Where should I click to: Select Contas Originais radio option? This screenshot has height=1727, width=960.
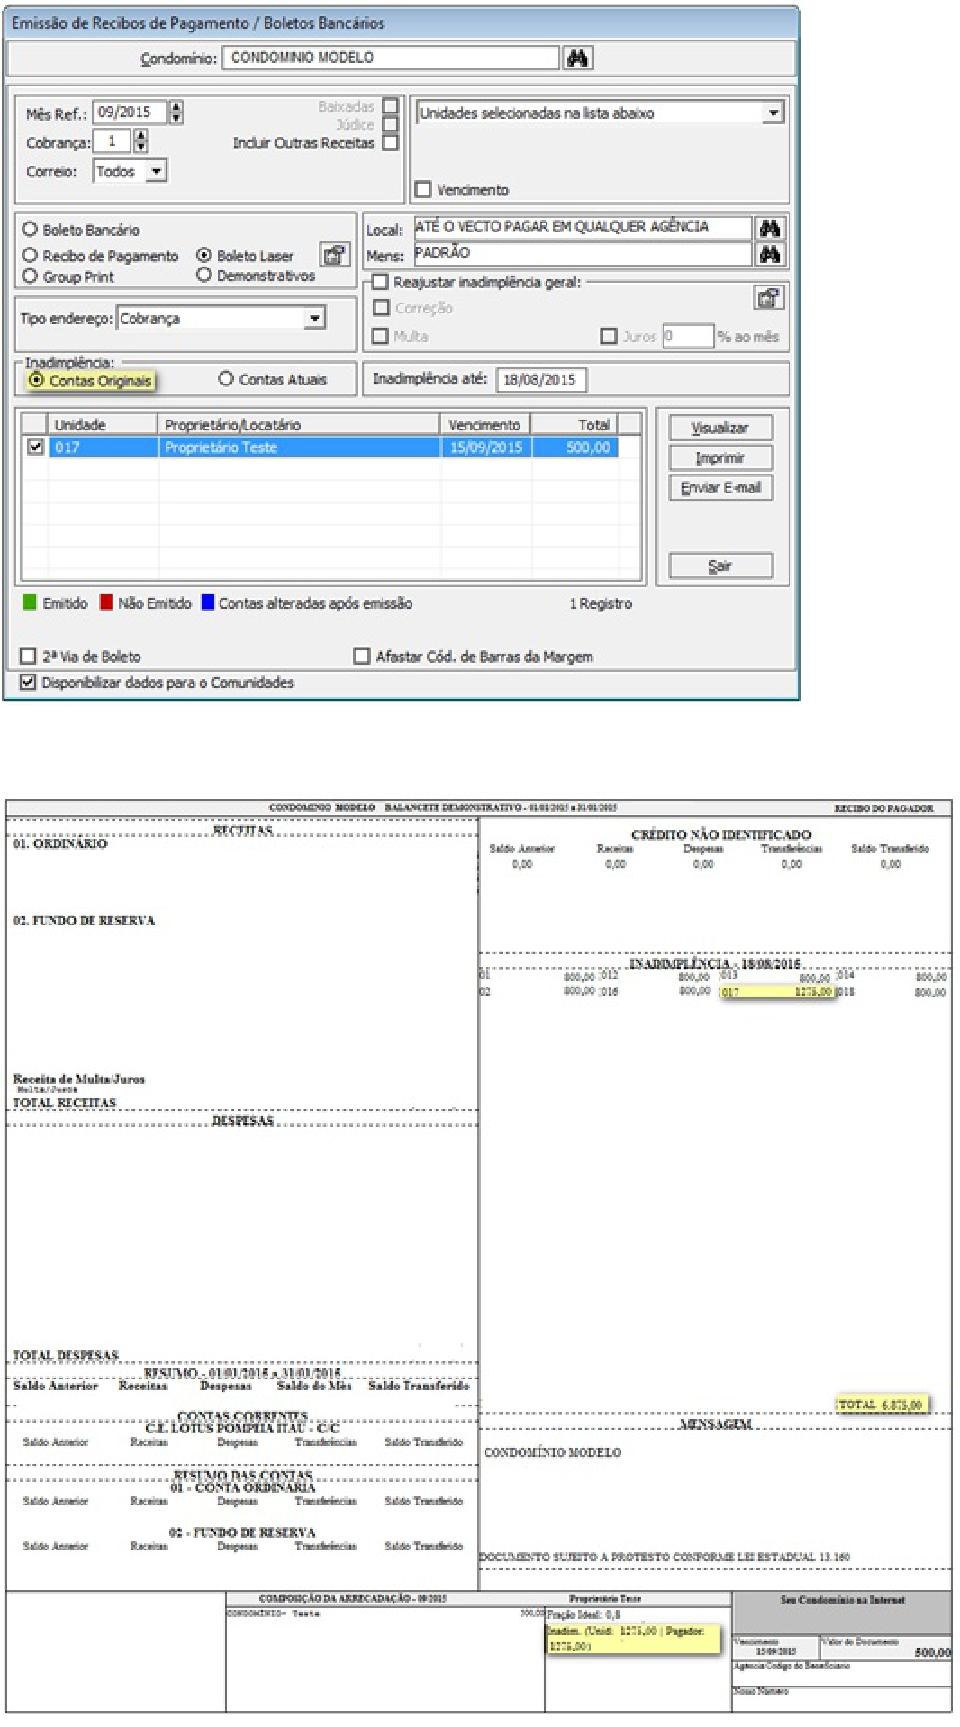pyautogui.click(x=37, y=380)
